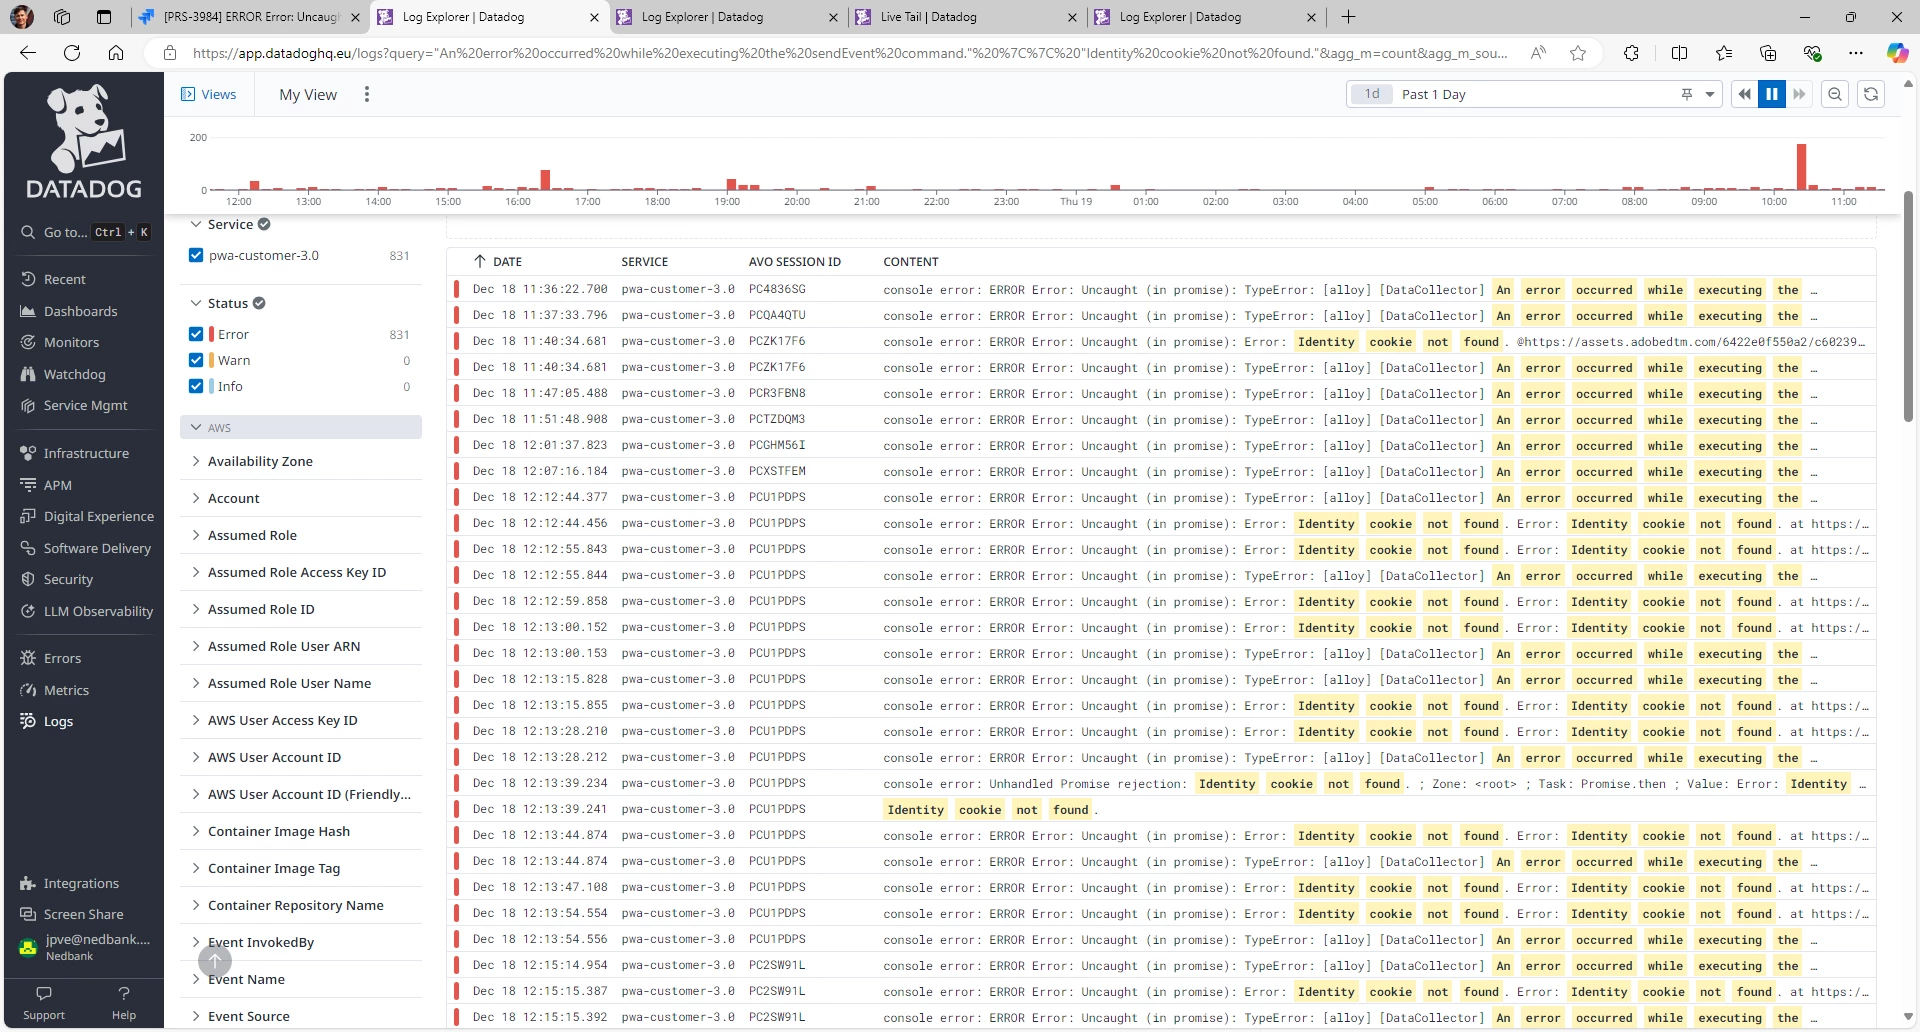
Task: Open the log row at 12:13:39.241
Action: (x=1161, y=809)
